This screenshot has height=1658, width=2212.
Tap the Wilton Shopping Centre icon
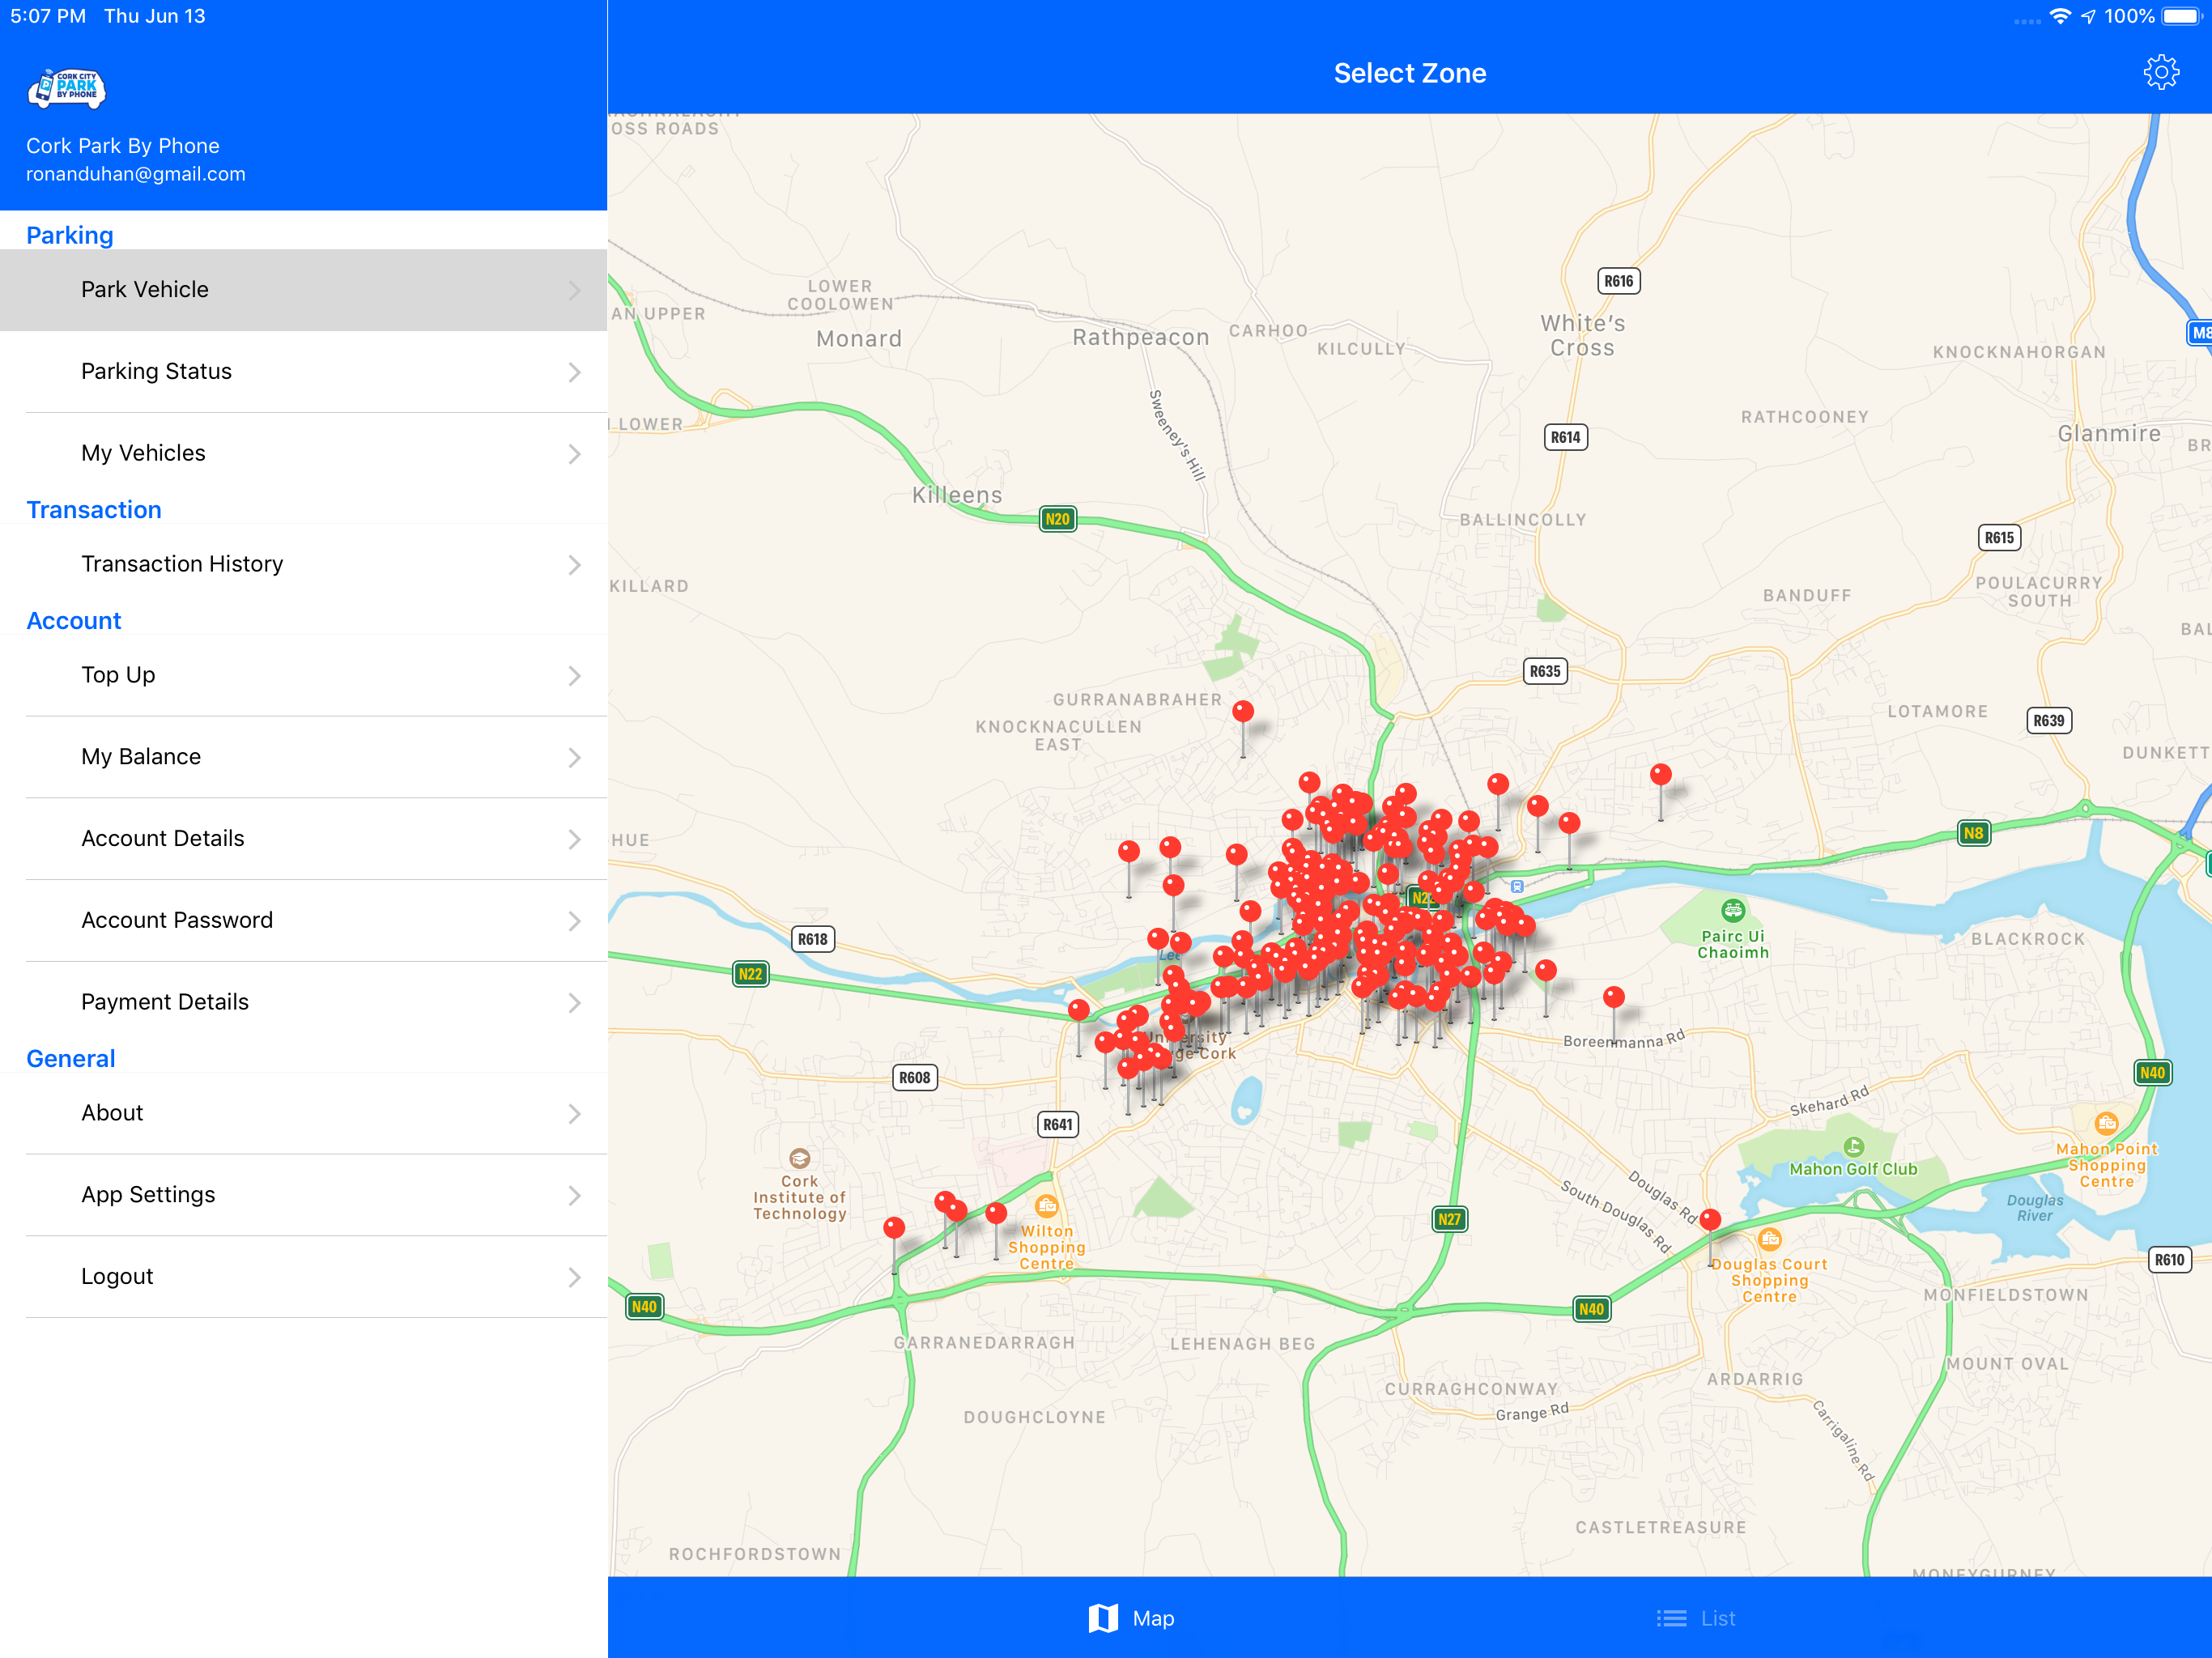(x=1046, y=1206)
